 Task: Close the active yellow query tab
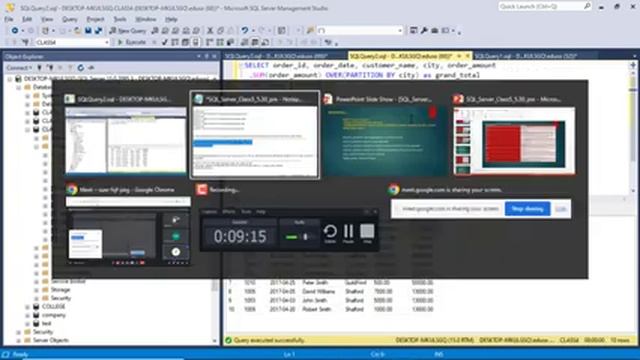click(x=468, y=56)
